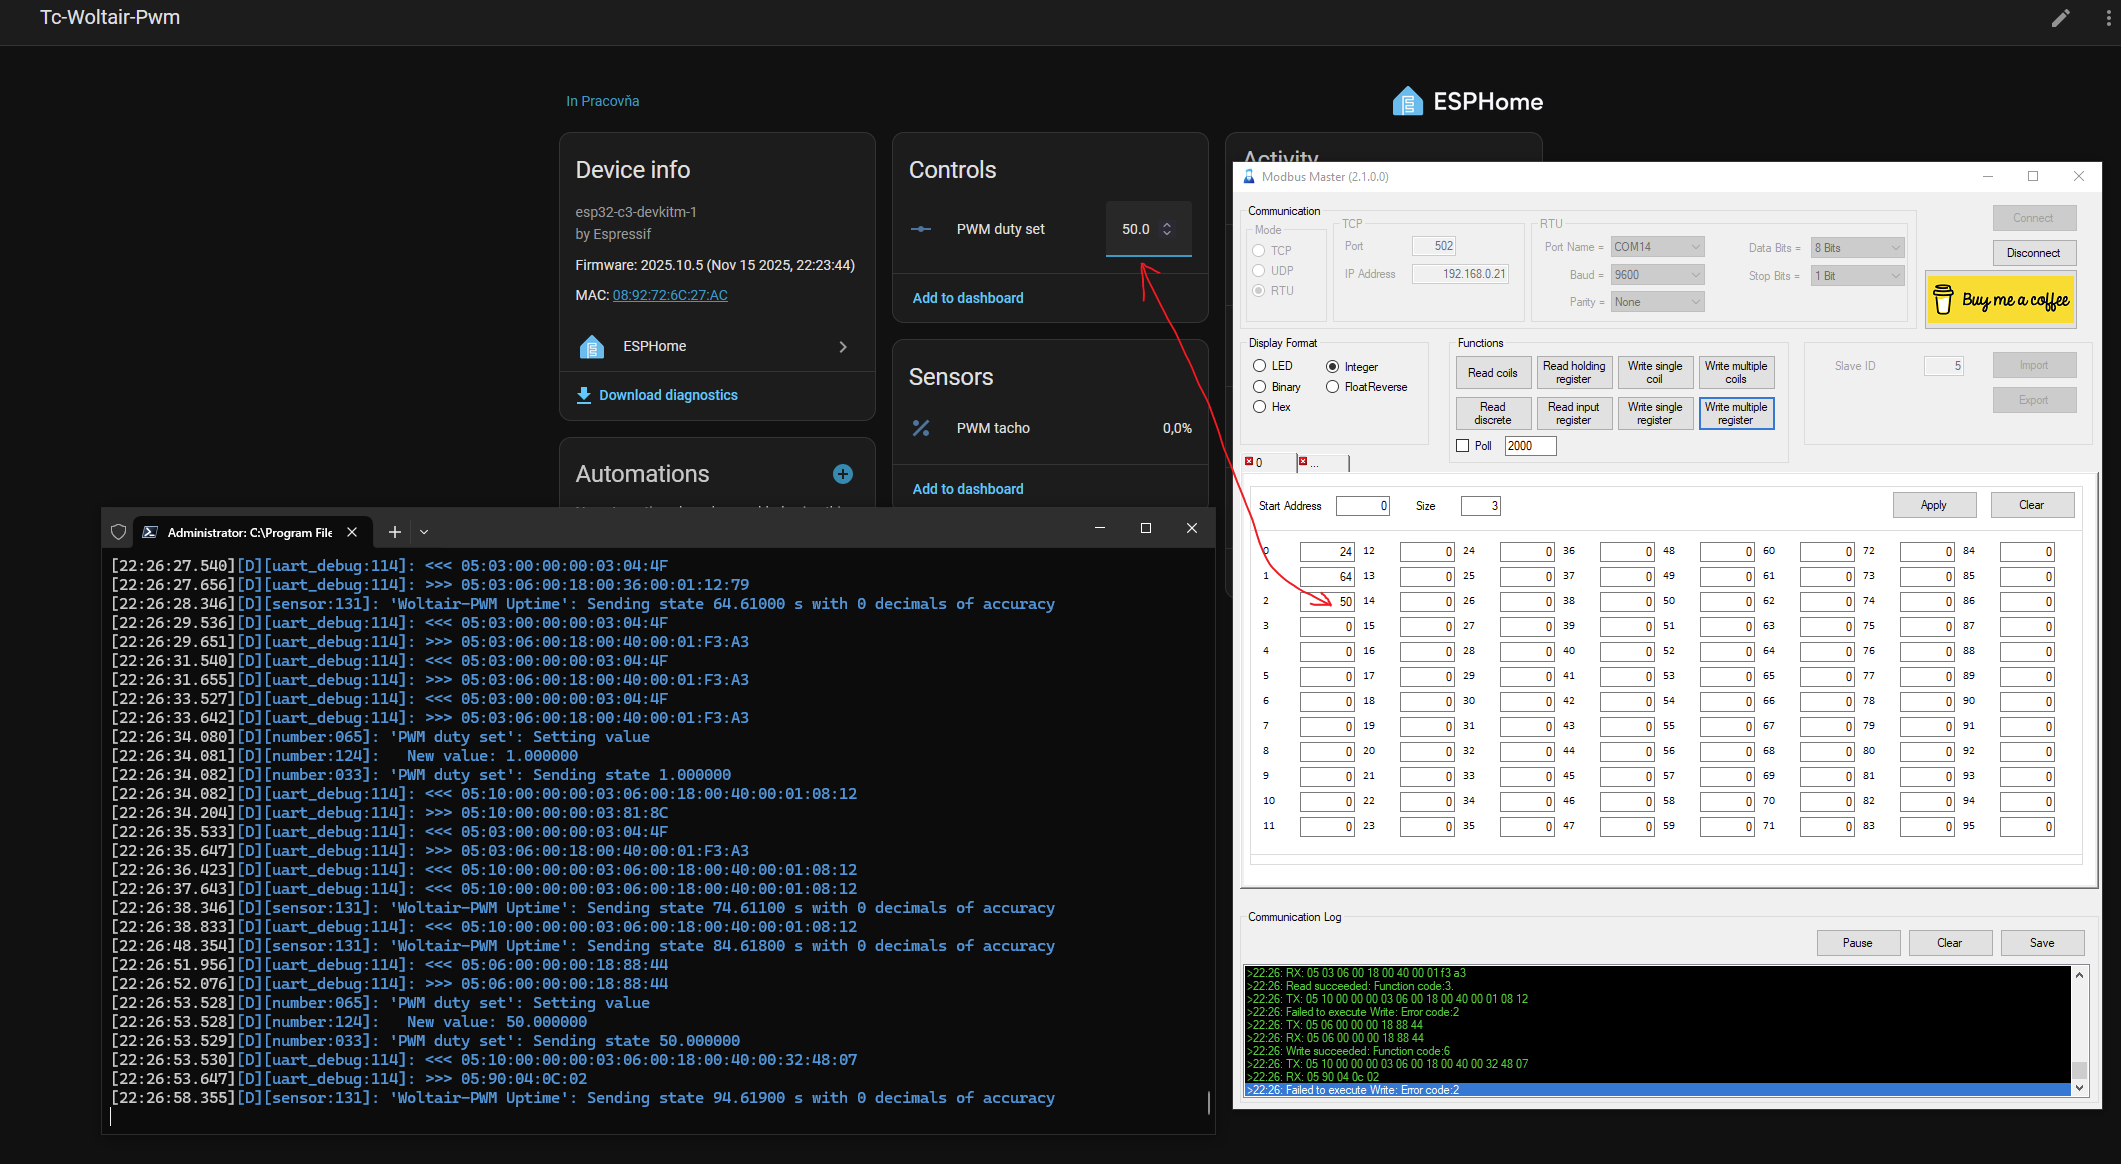The image size is (2121, 1164).
Task: Click the edit pencil icon at top right
Action: pyautogui.click(x=2060, y=18)
